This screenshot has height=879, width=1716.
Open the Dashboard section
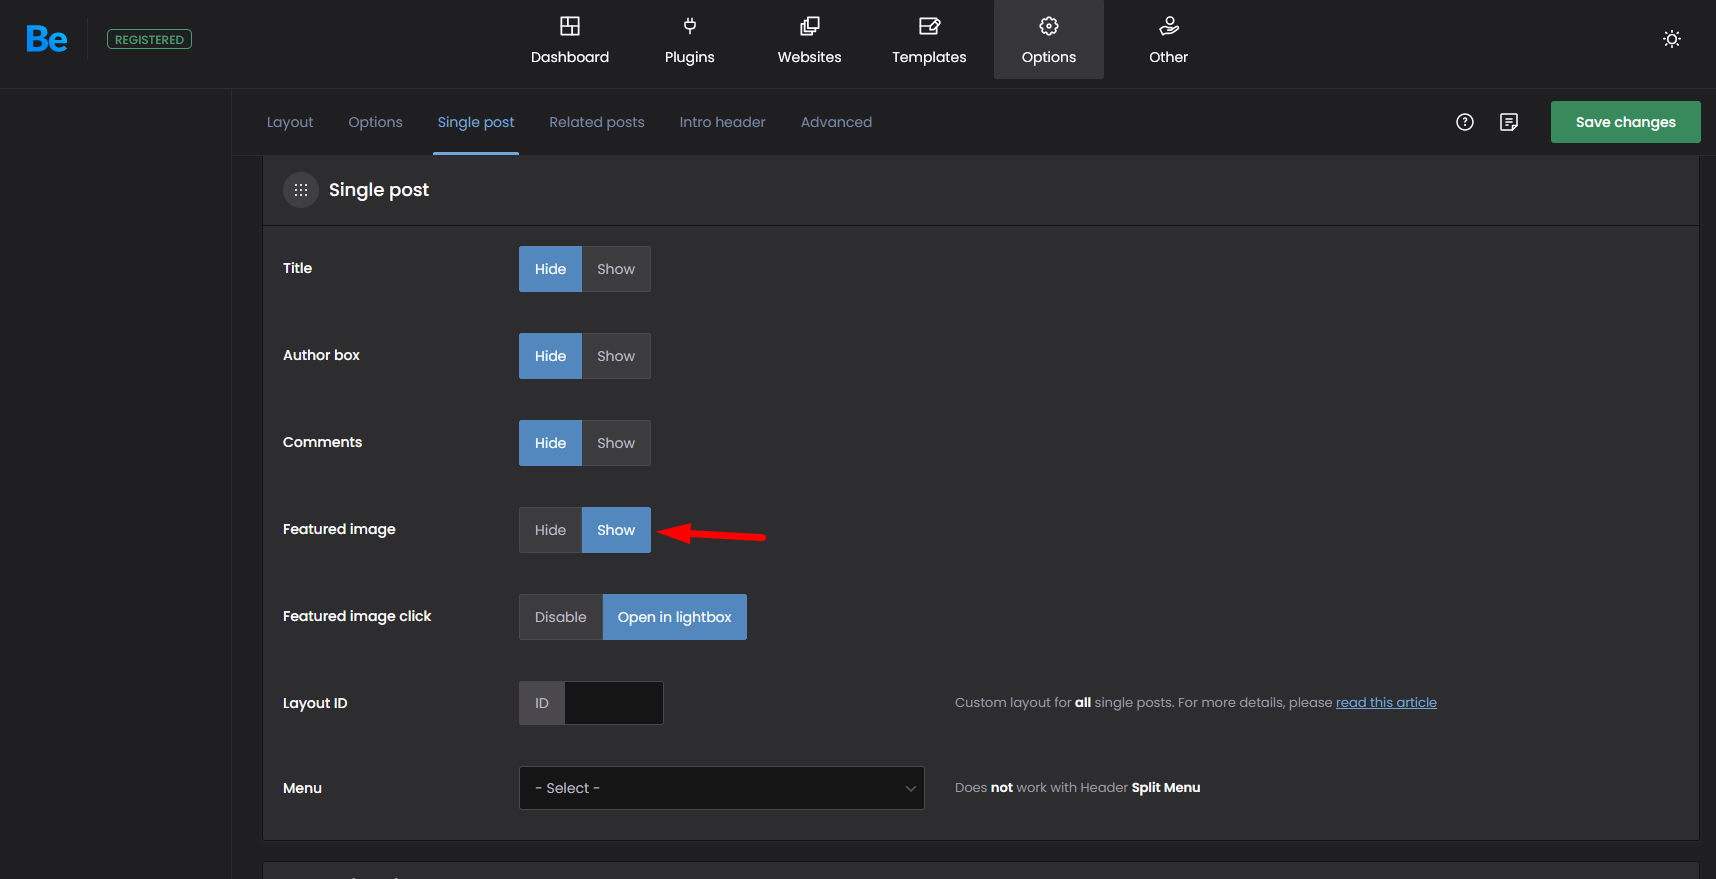[570, 40]
